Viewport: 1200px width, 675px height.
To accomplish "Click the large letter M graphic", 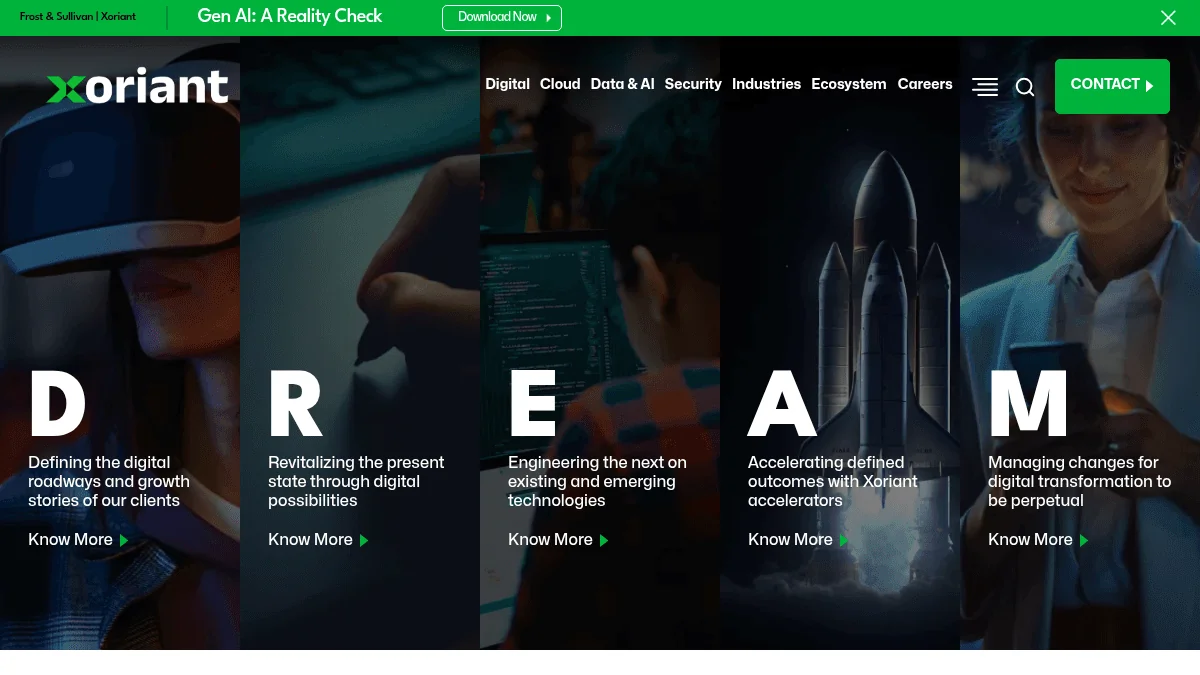I will [x=1028, y=405].
